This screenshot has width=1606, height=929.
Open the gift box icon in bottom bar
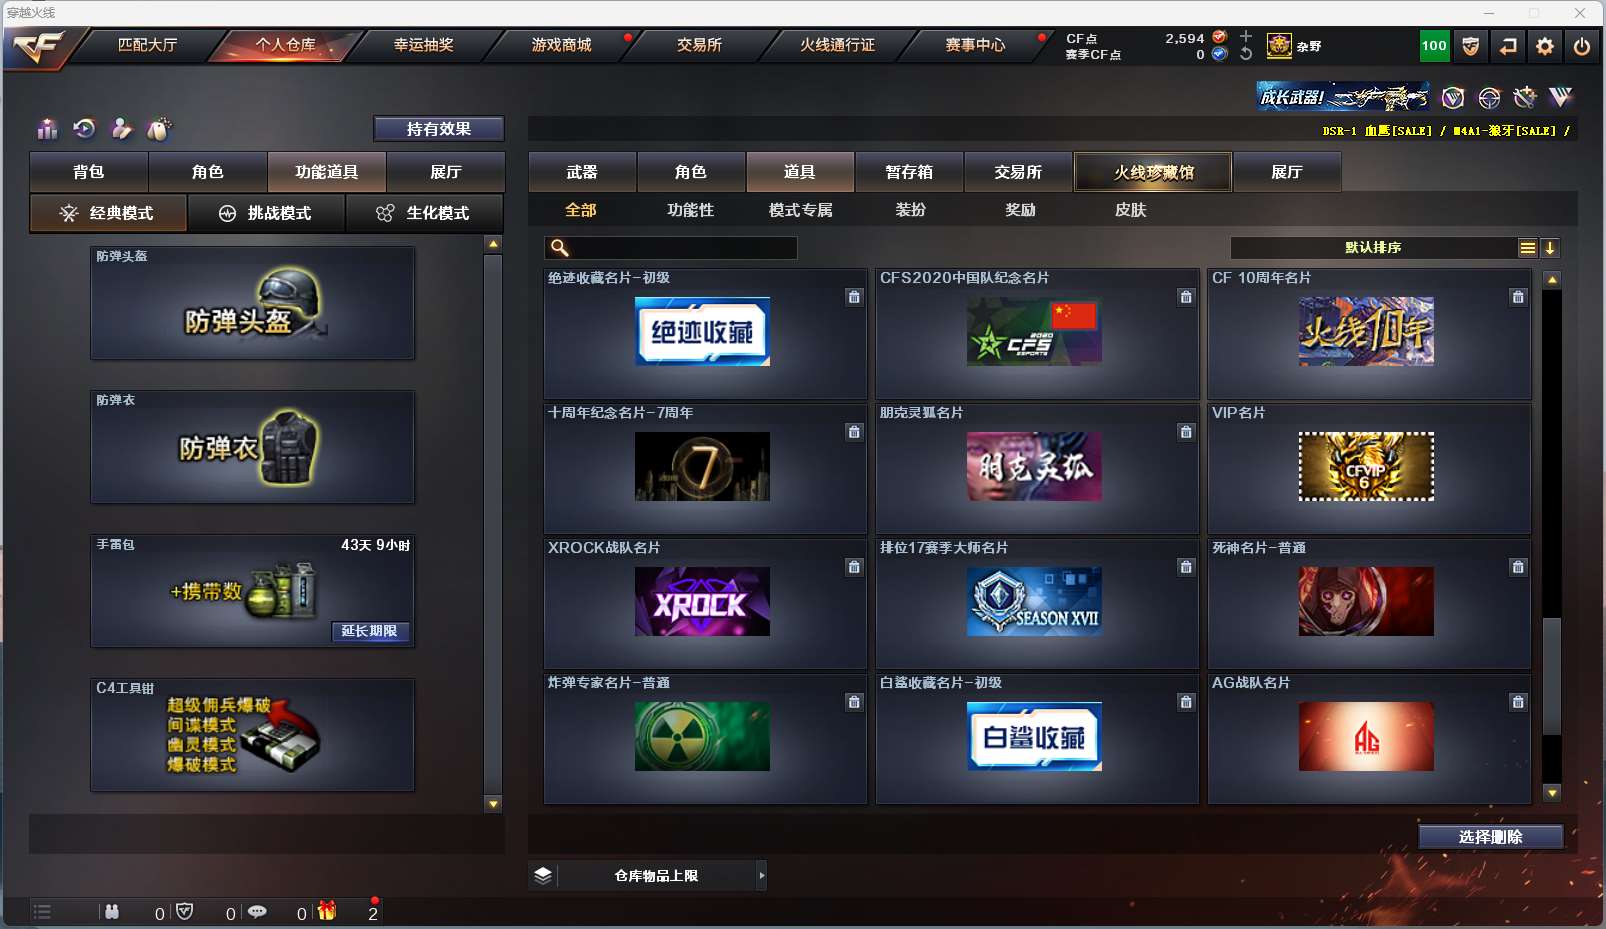click(327, 911)
